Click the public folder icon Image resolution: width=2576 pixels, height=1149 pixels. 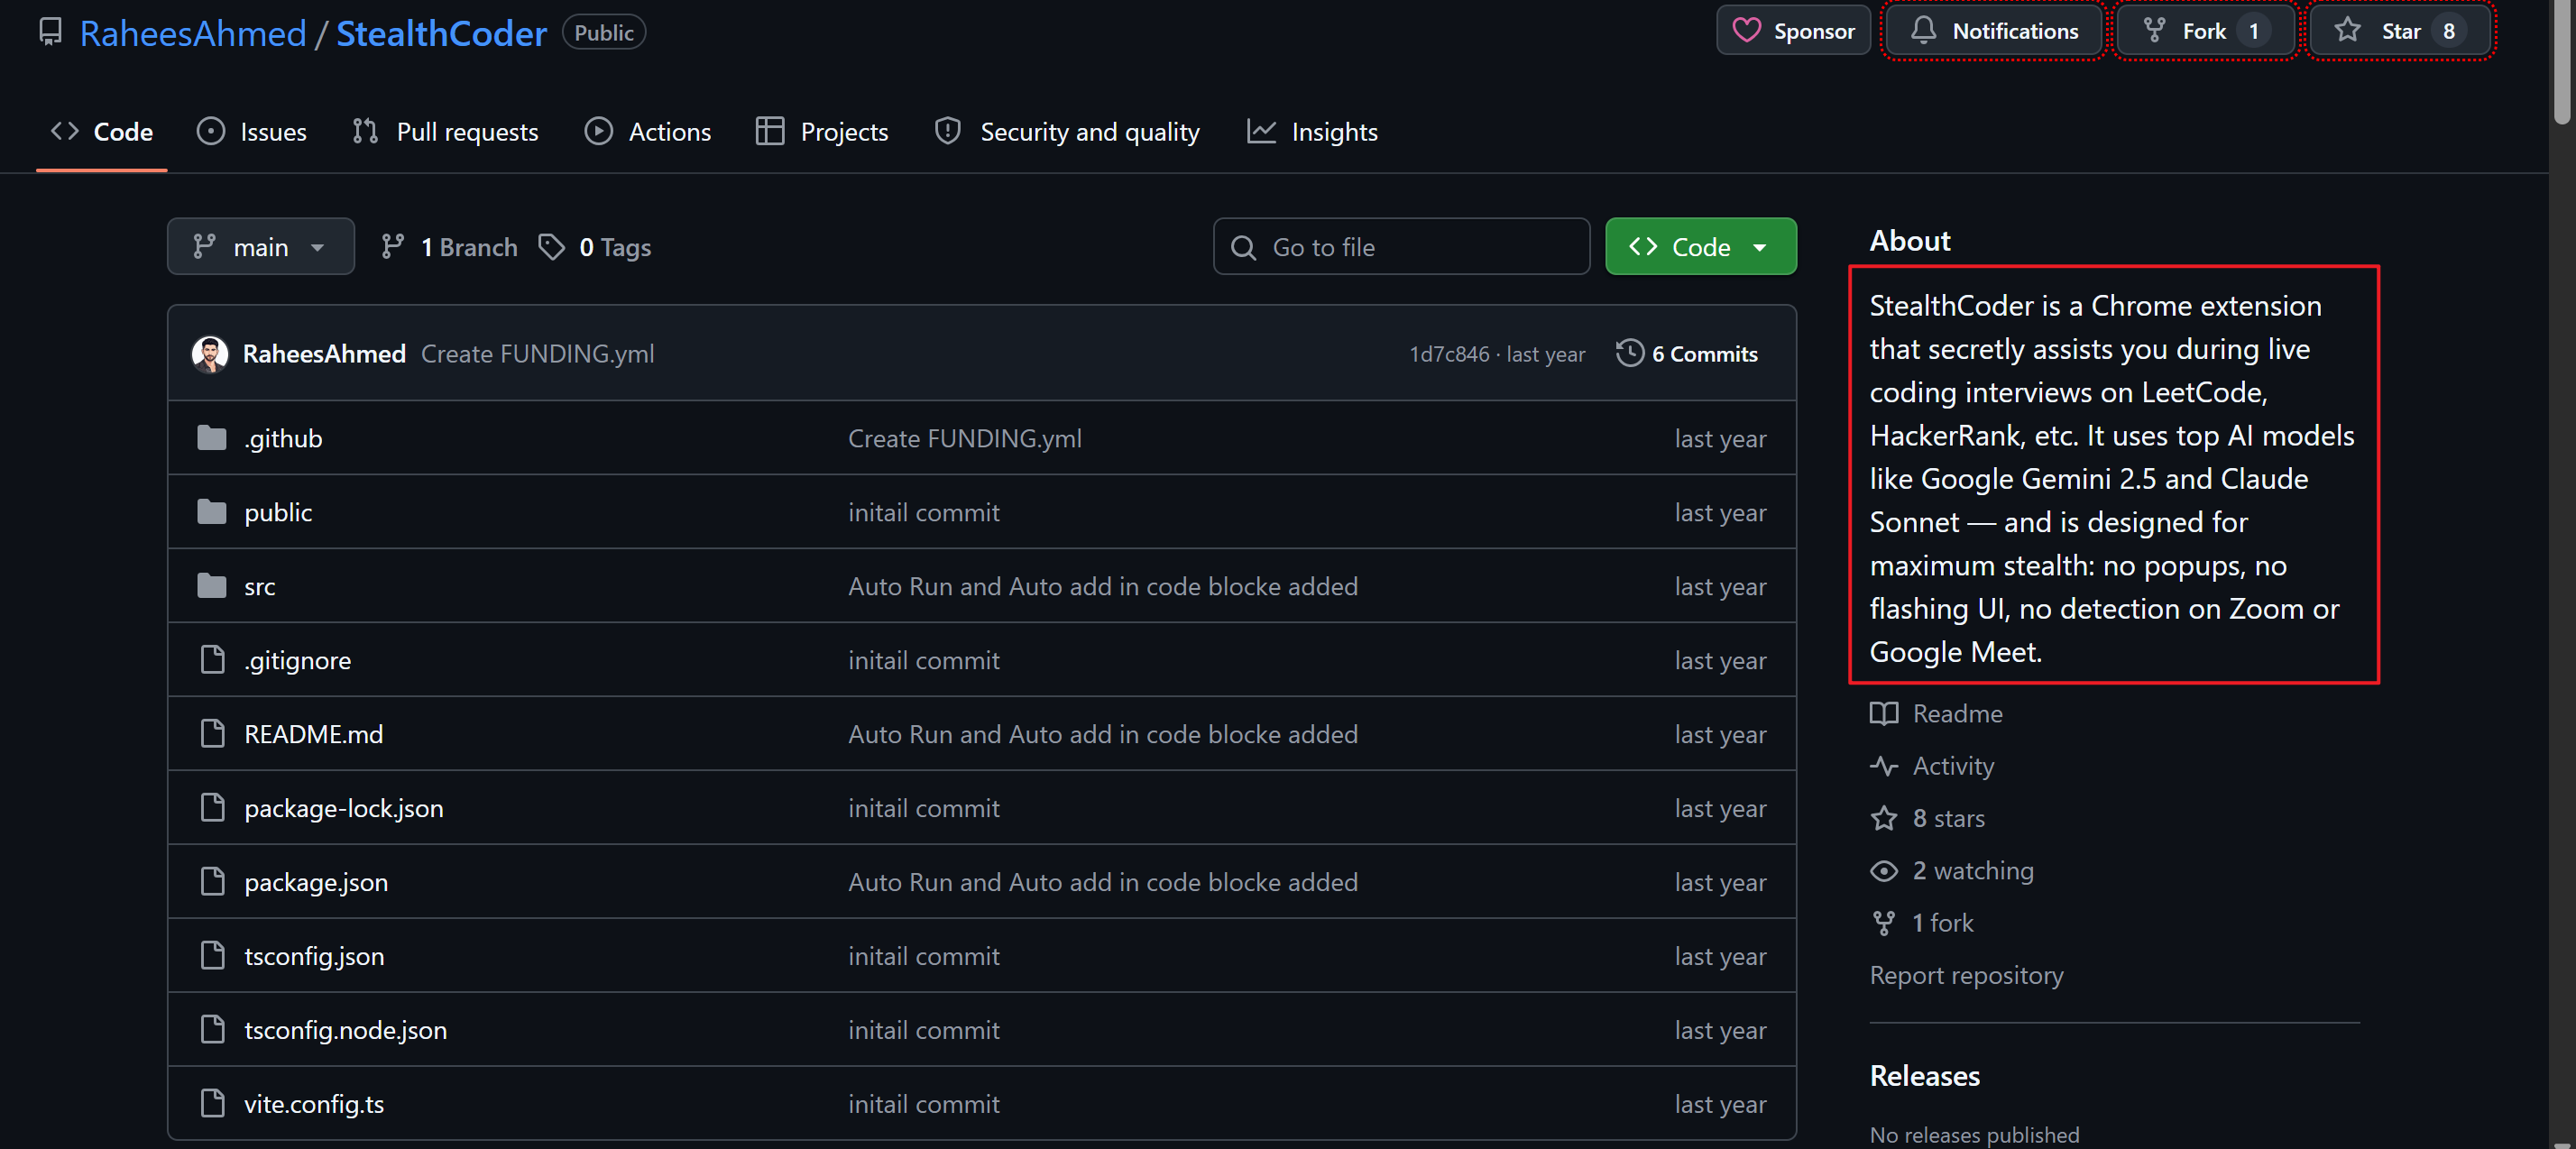pos(212,512)
